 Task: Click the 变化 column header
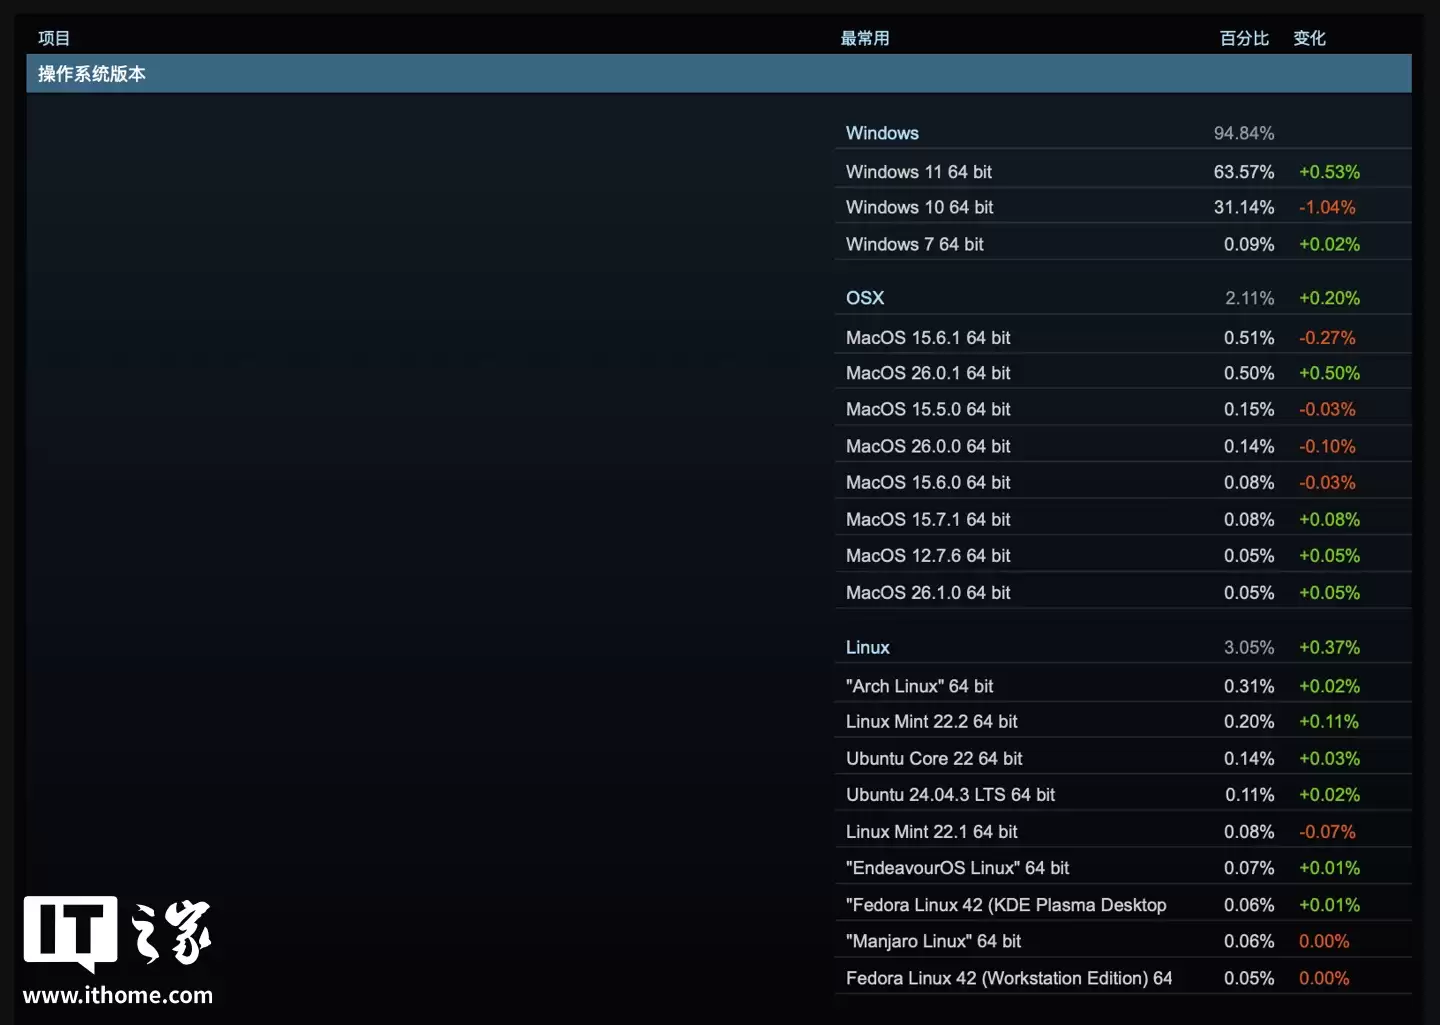(1309, 38)
